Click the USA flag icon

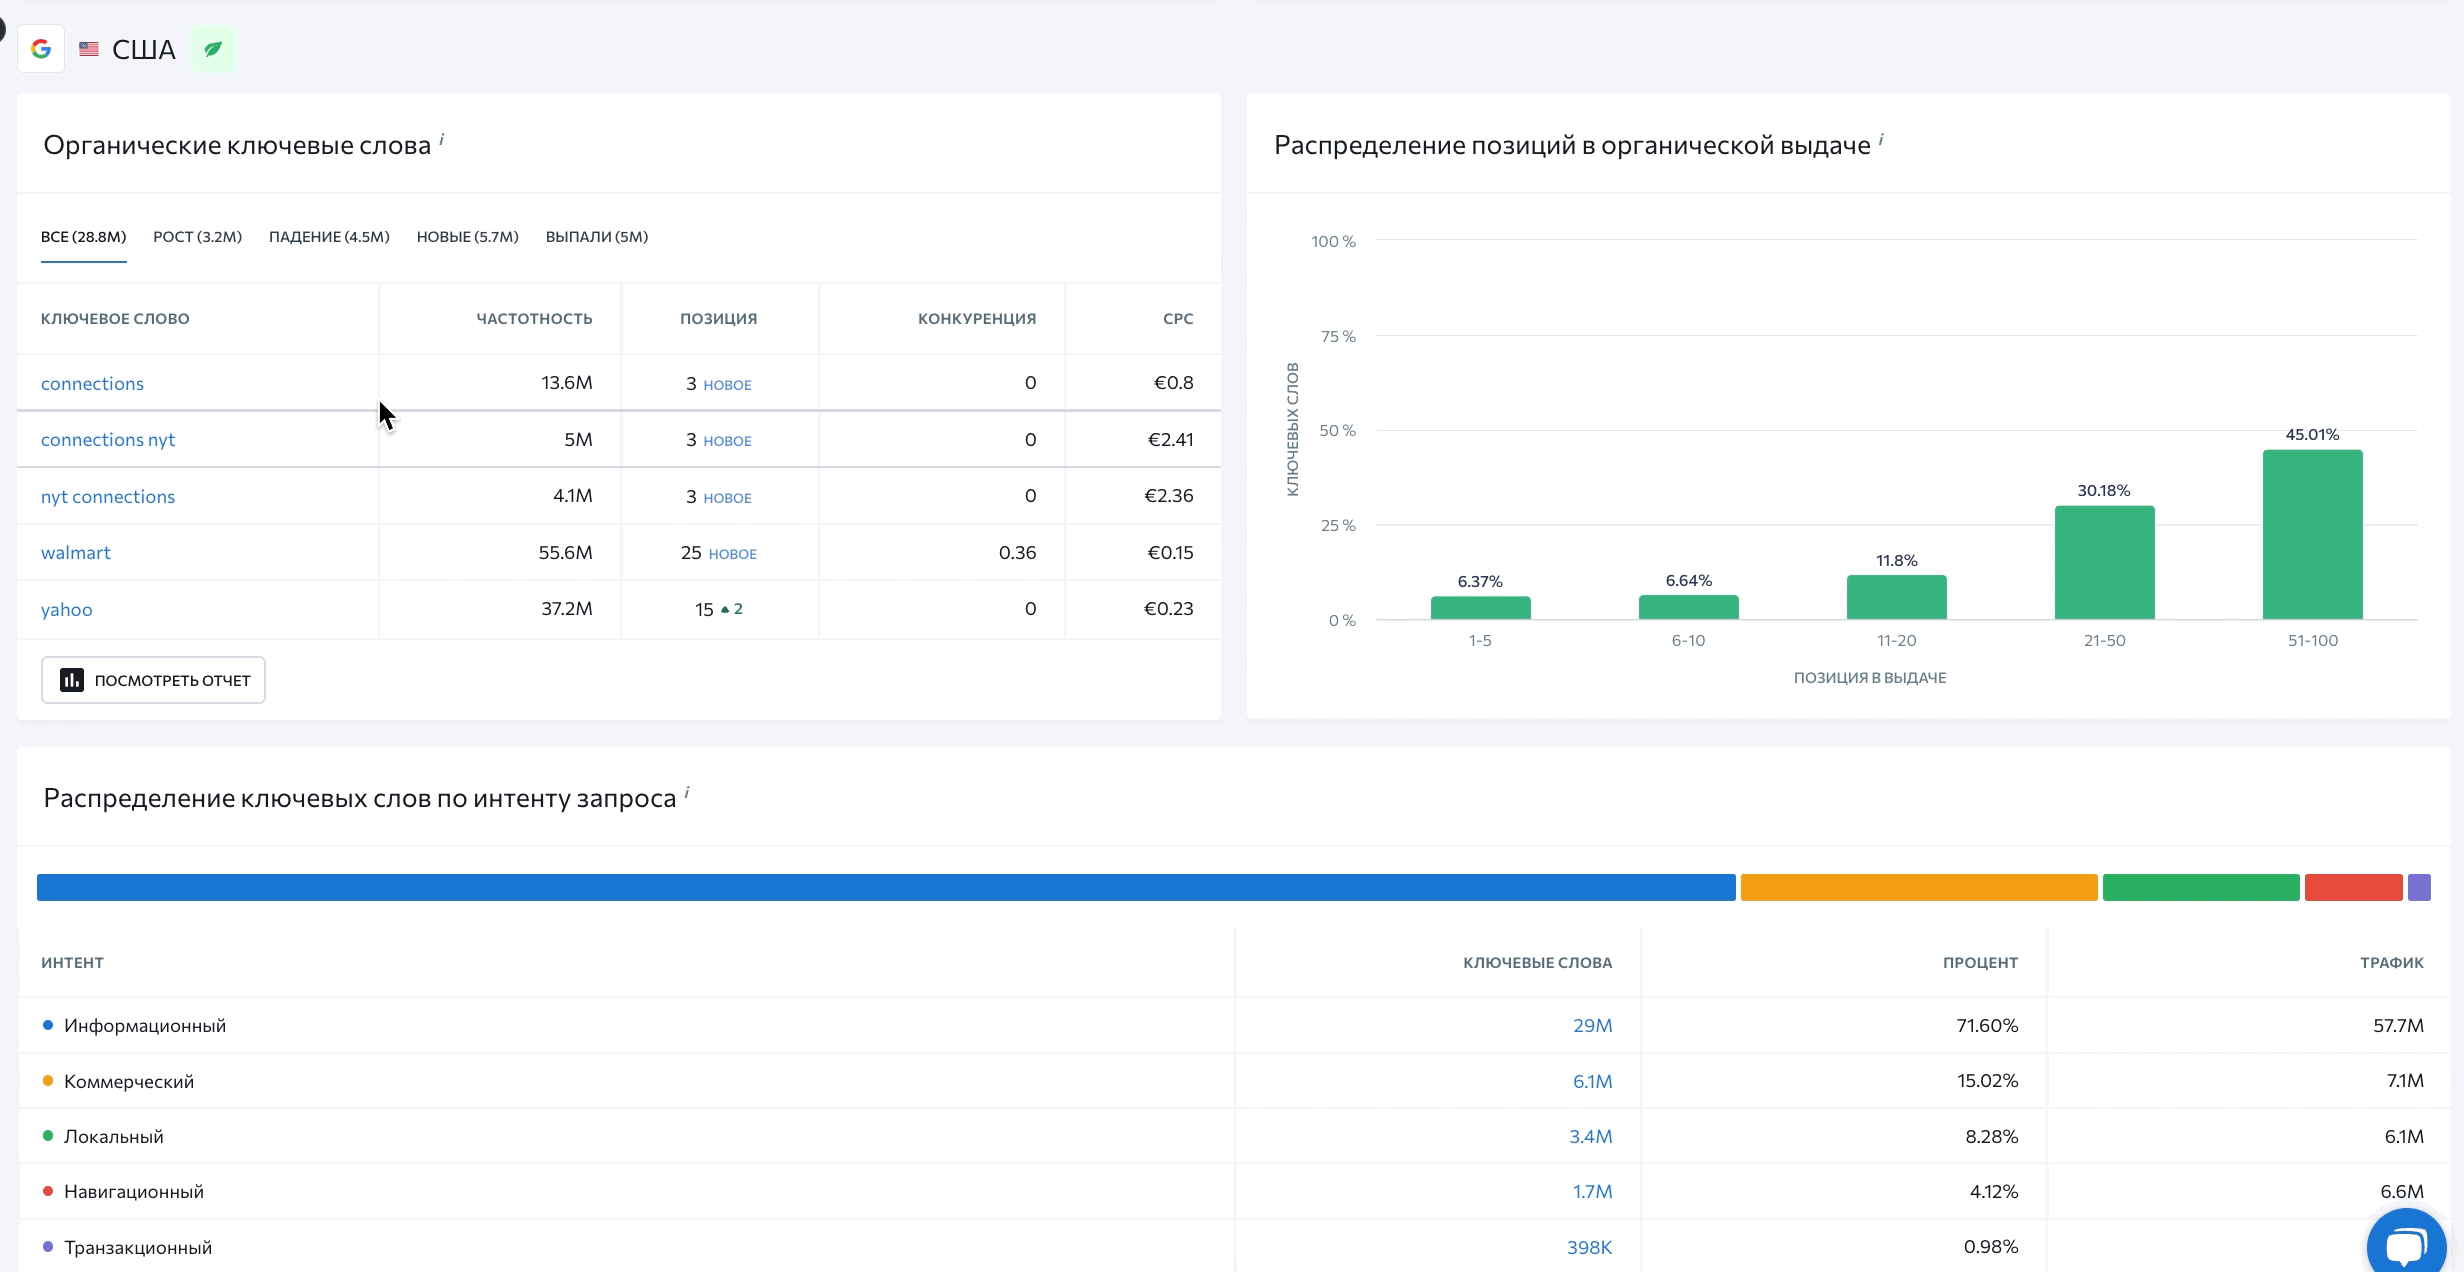tap(89, 49)
